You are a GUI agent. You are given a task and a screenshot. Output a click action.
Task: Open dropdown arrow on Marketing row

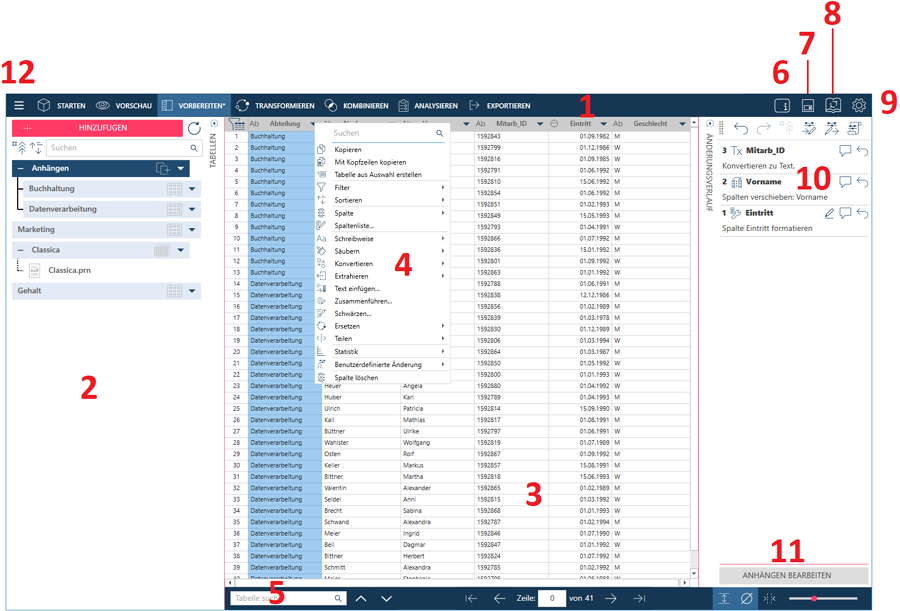tap(192, 230)
